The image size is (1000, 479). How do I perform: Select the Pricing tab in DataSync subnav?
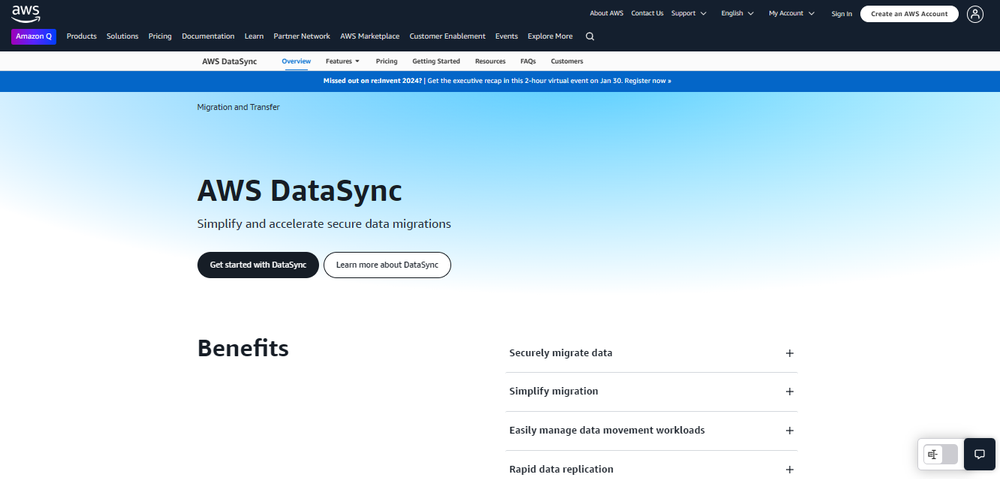pyautogui.click(x=386, y=61)
